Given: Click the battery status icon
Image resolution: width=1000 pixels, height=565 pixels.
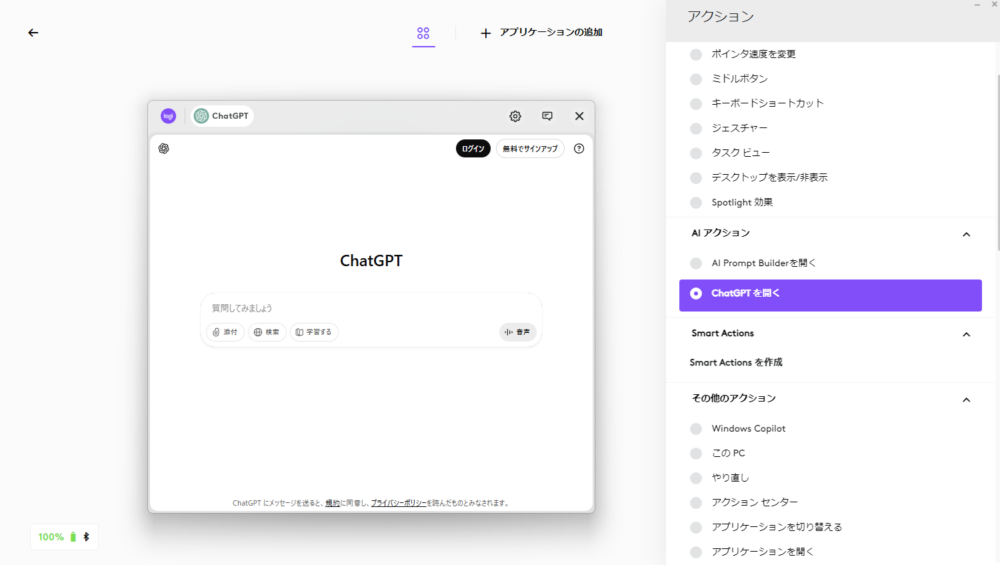Looking at the screenshot, I should pyautogui.click(x=73, y=537).
